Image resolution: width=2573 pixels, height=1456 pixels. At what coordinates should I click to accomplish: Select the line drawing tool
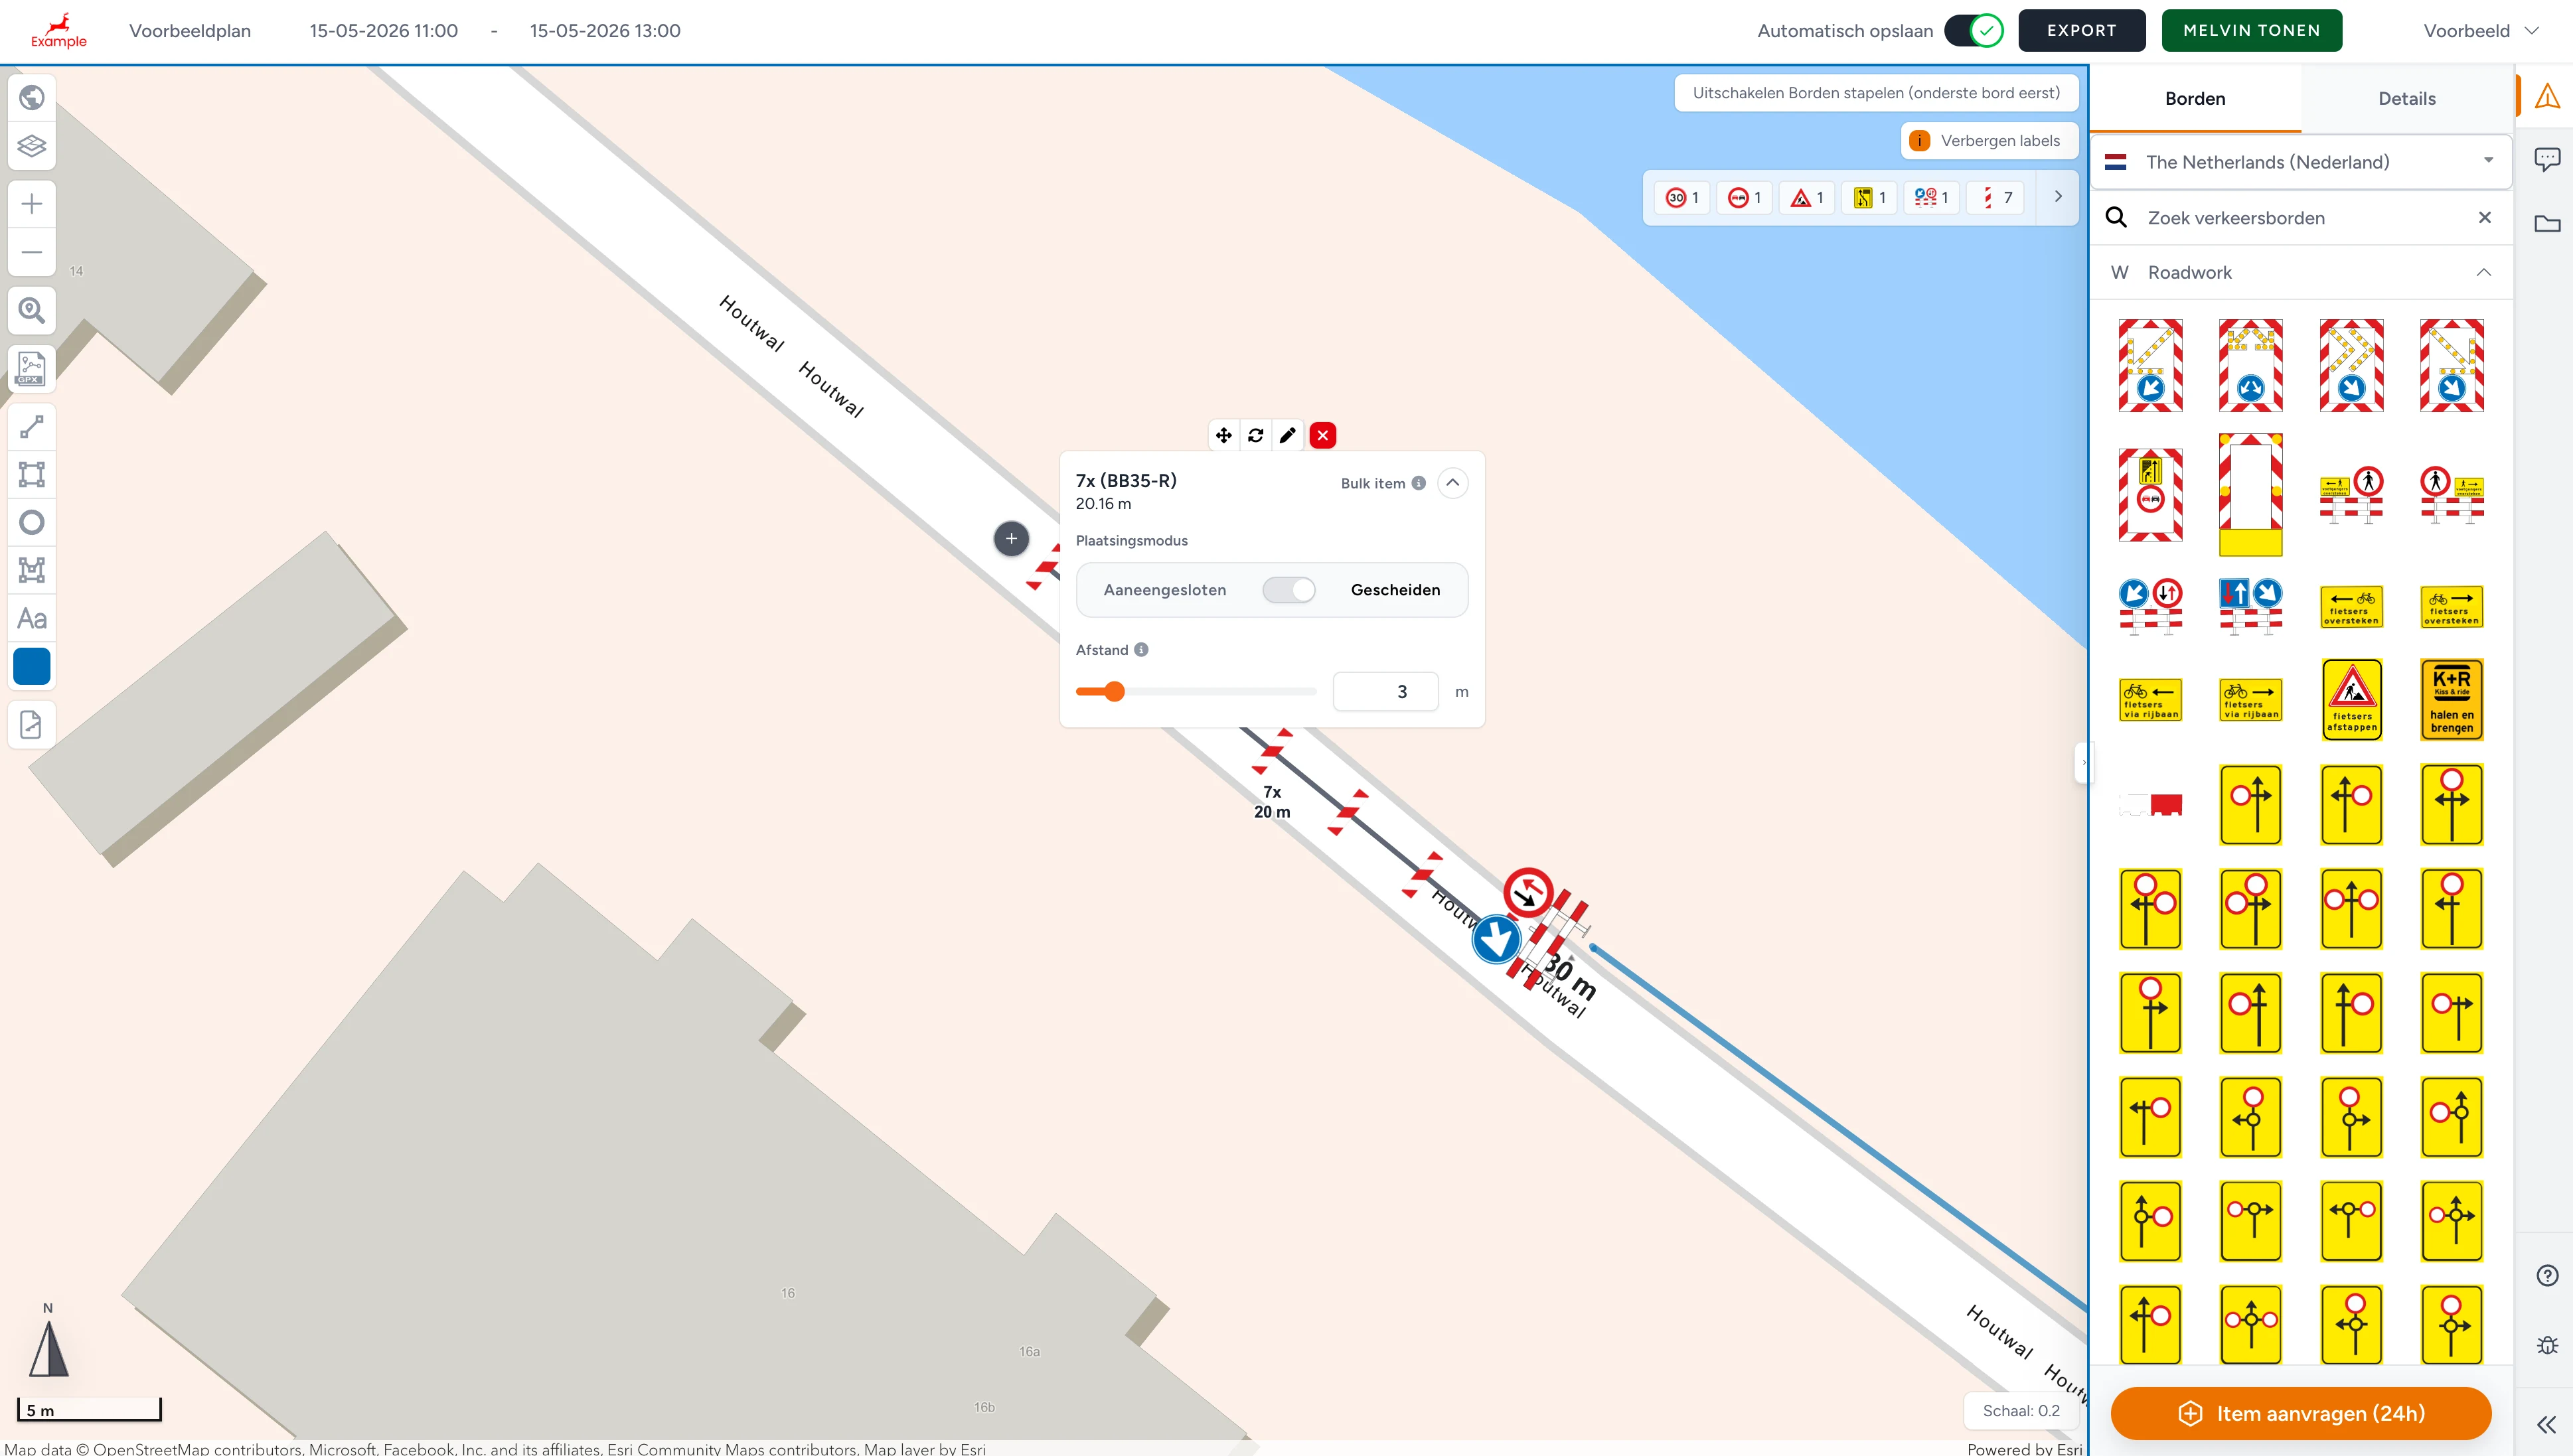click(x=32, y=427)
